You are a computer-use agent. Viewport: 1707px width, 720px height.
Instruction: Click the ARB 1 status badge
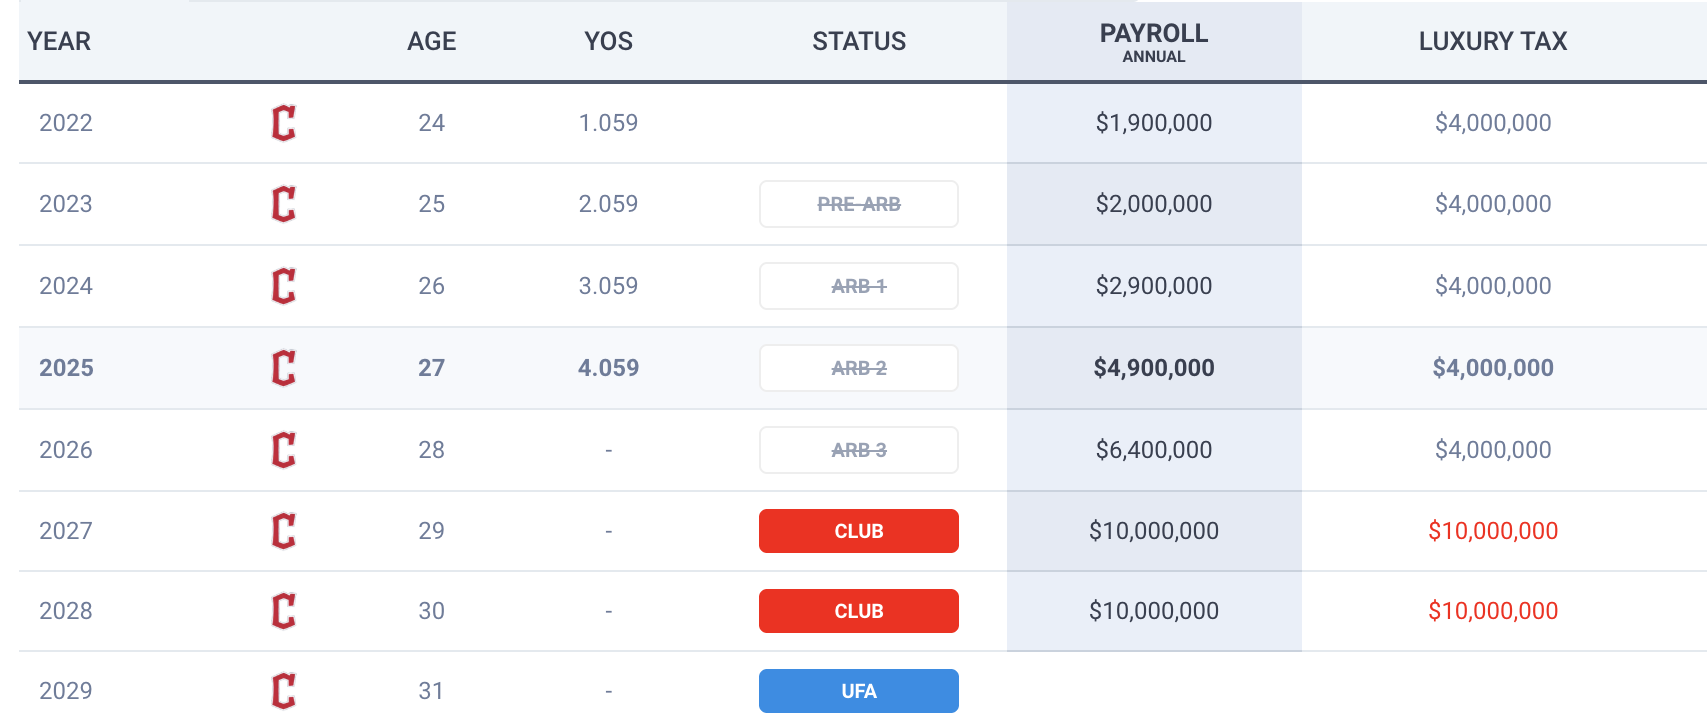(x=859, y=286)
